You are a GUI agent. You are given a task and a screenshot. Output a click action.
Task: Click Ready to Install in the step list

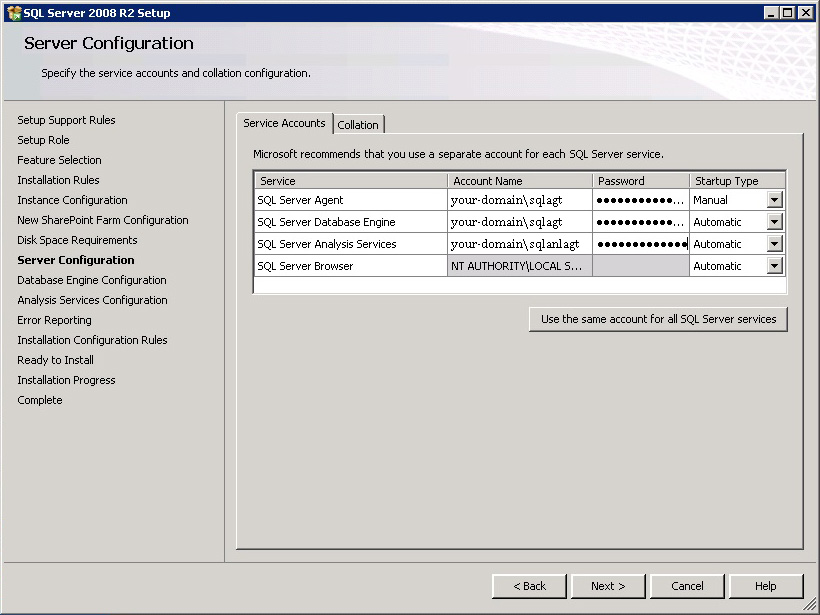point(55,360)
